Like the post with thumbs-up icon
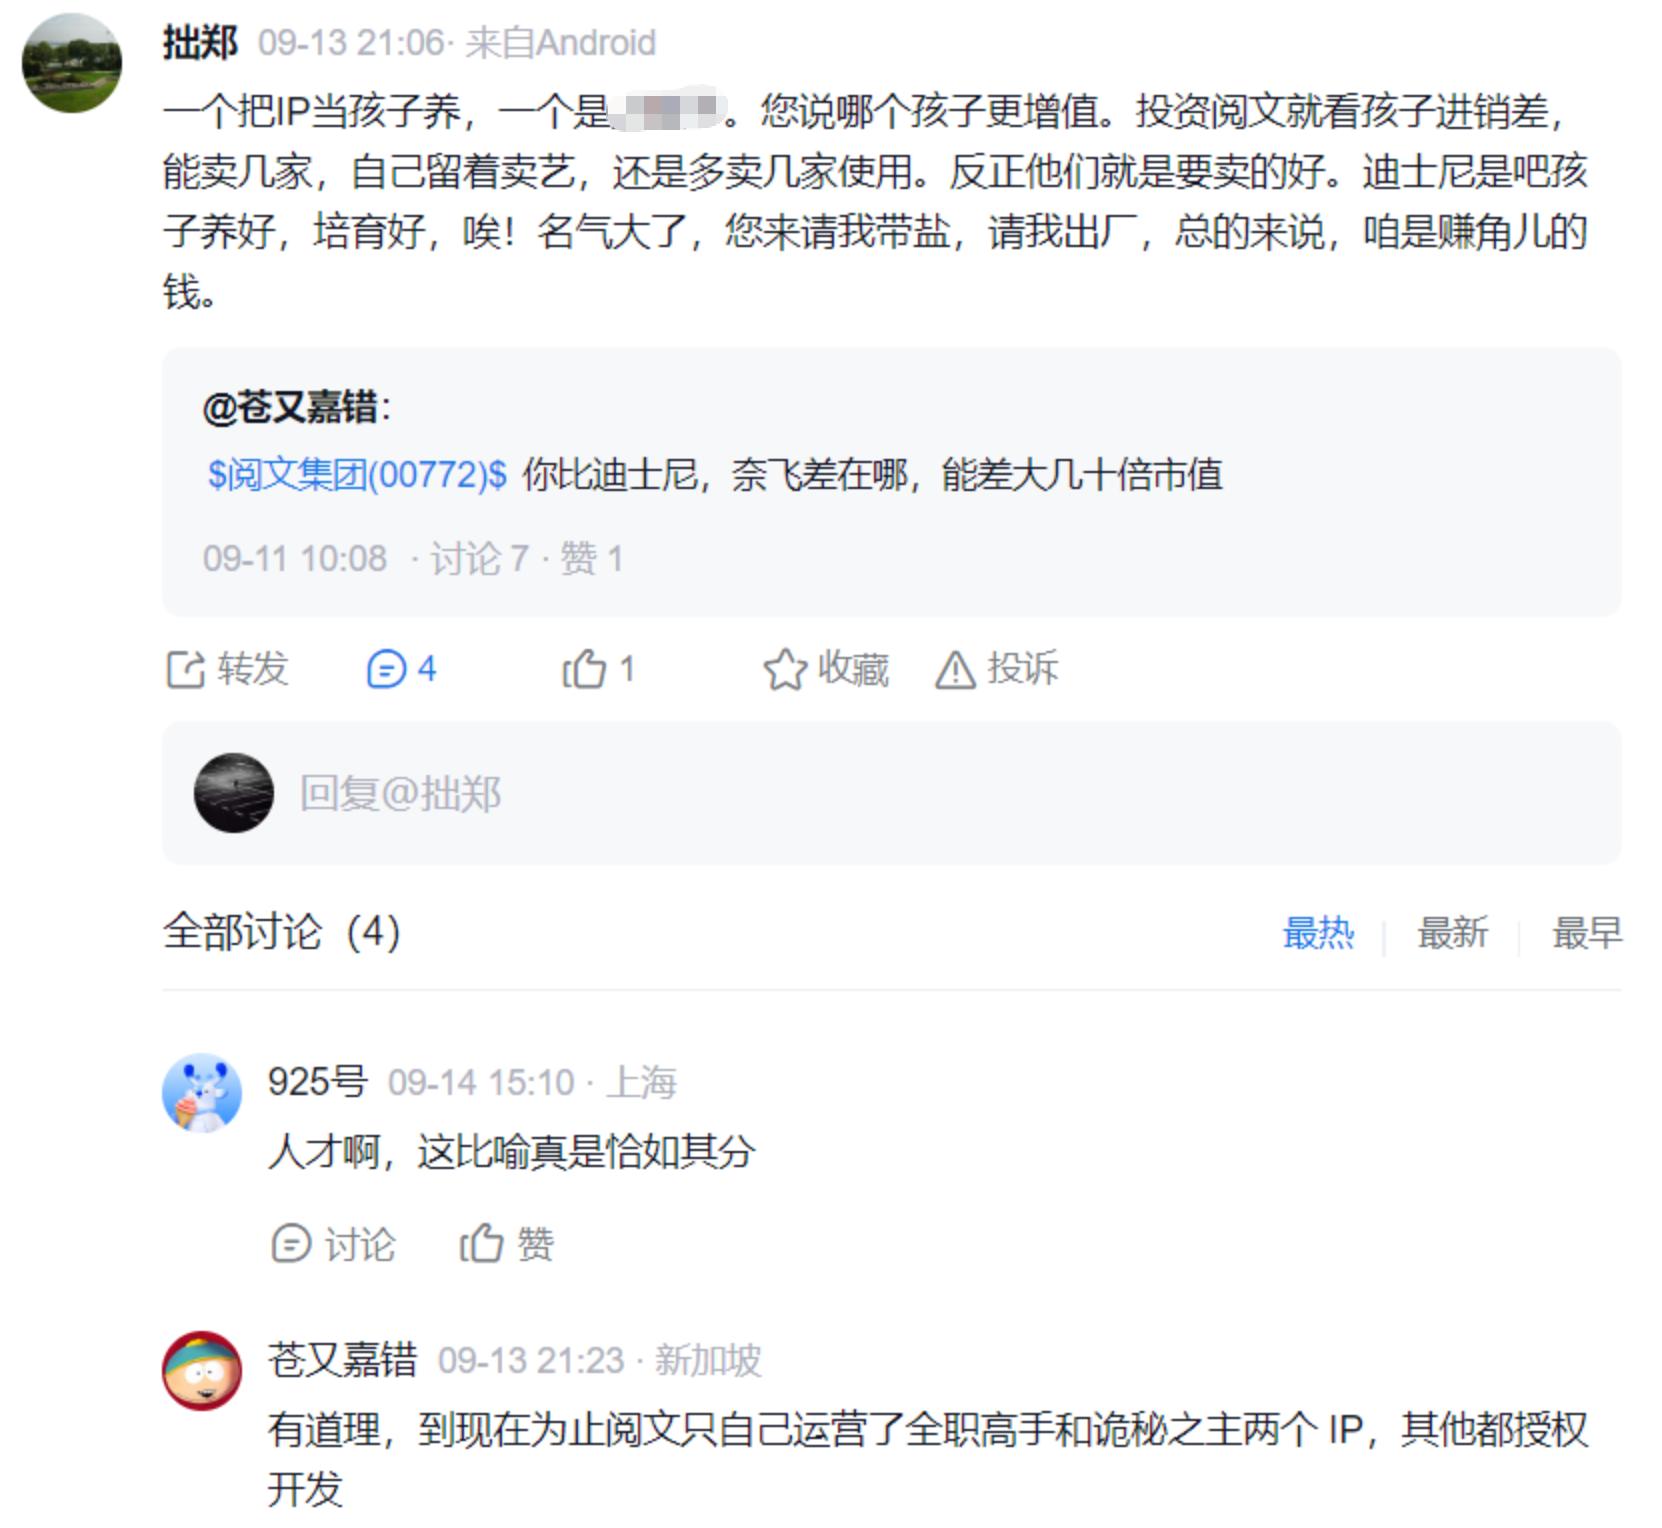The height and width of the screenshot is (1528, 1662). 584,669
